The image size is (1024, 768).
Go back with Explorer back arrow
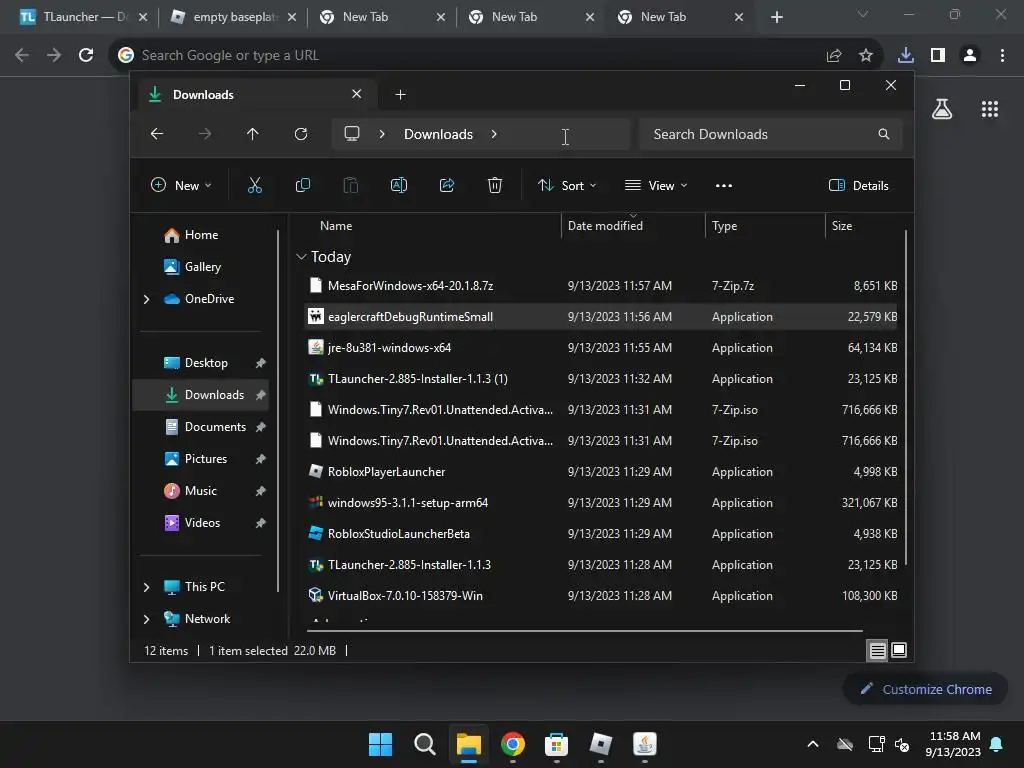pos(157,134)
